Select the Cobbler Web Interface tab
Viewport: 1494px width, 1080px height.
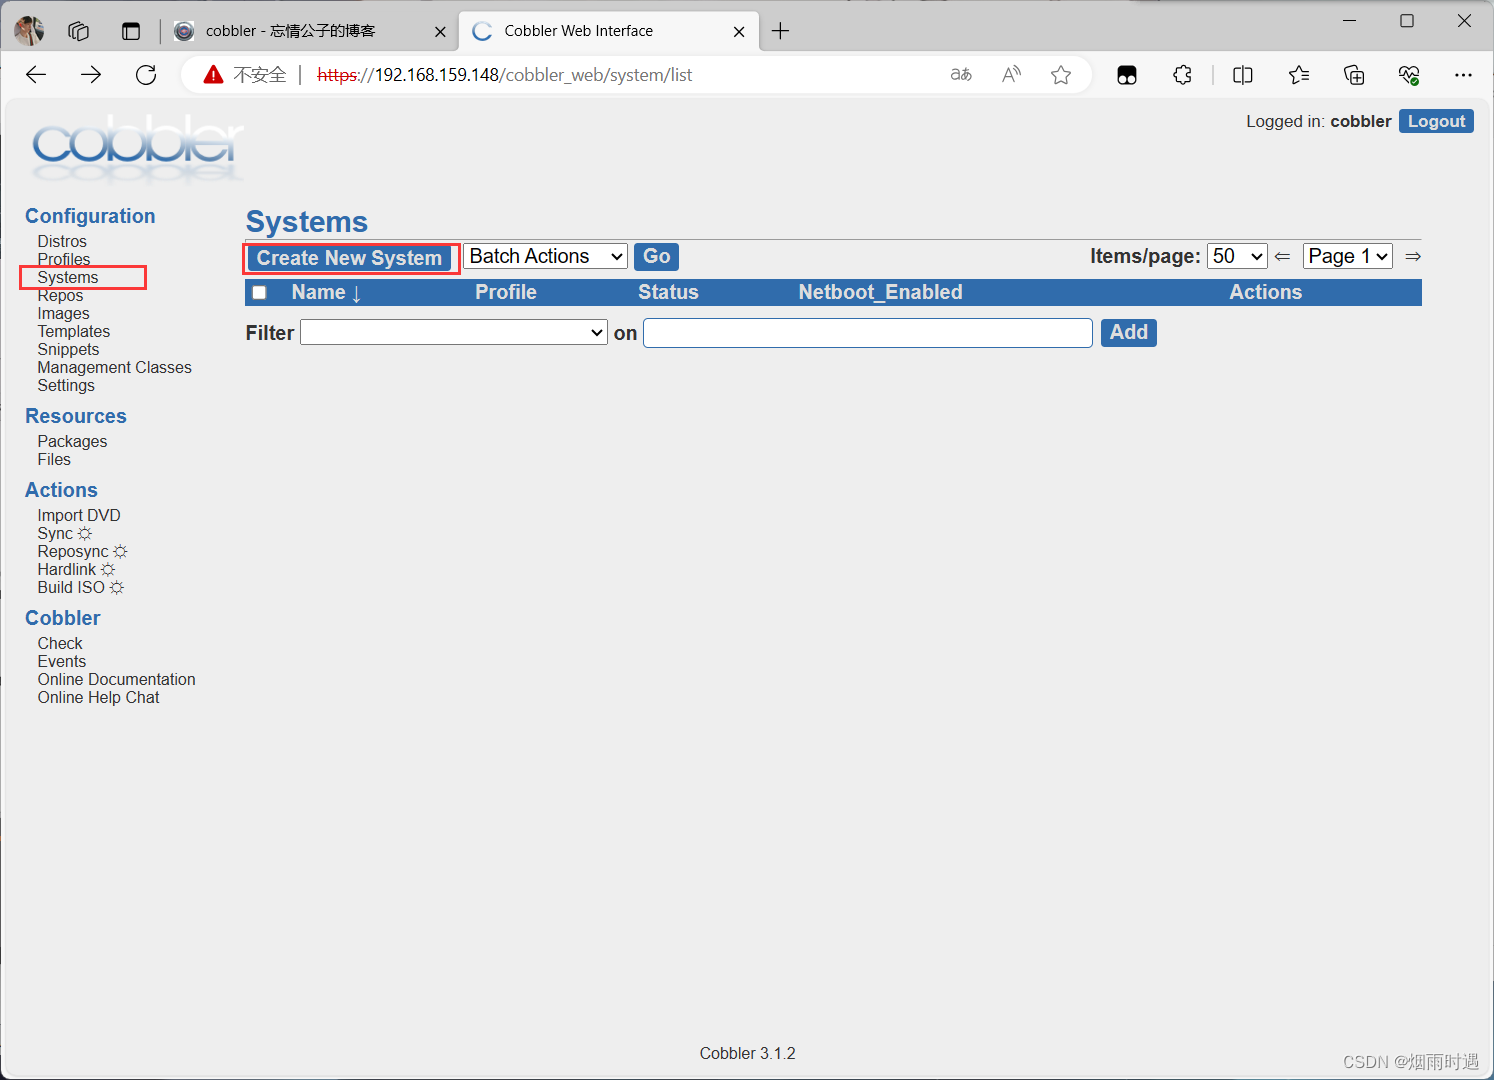pyautogui.click(x=608, y=31)
